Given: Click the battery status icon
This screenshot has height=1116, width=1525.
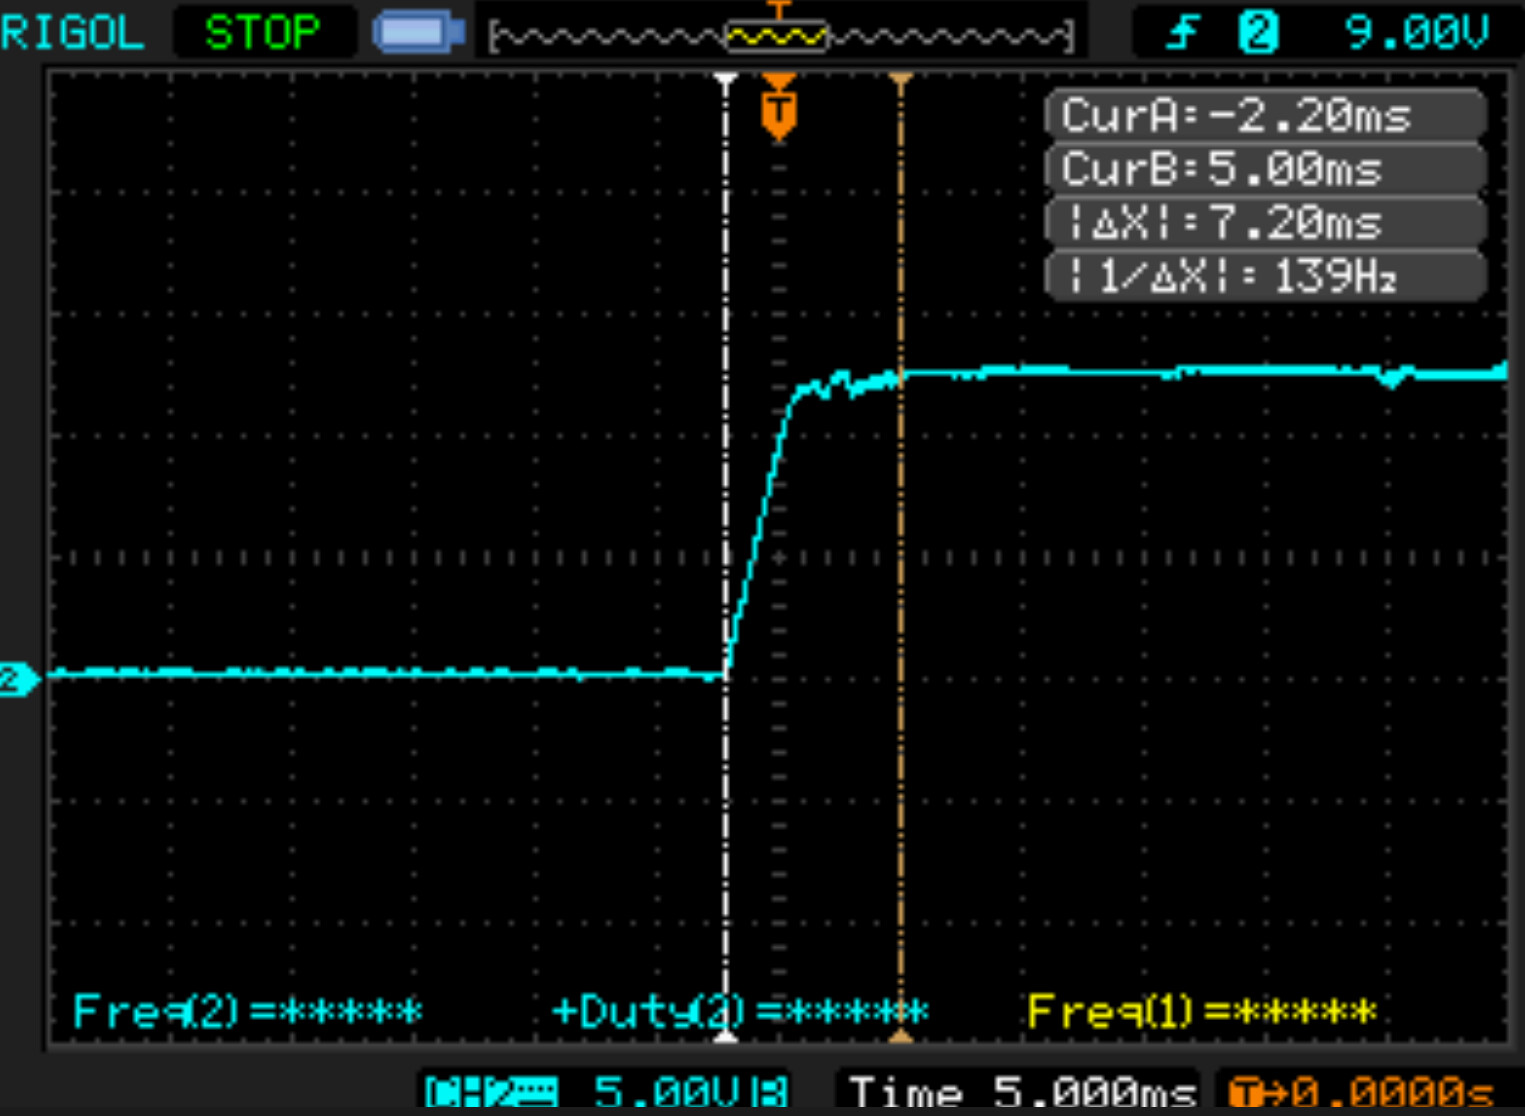Looking at the screenshot, I should click(418, 33).
